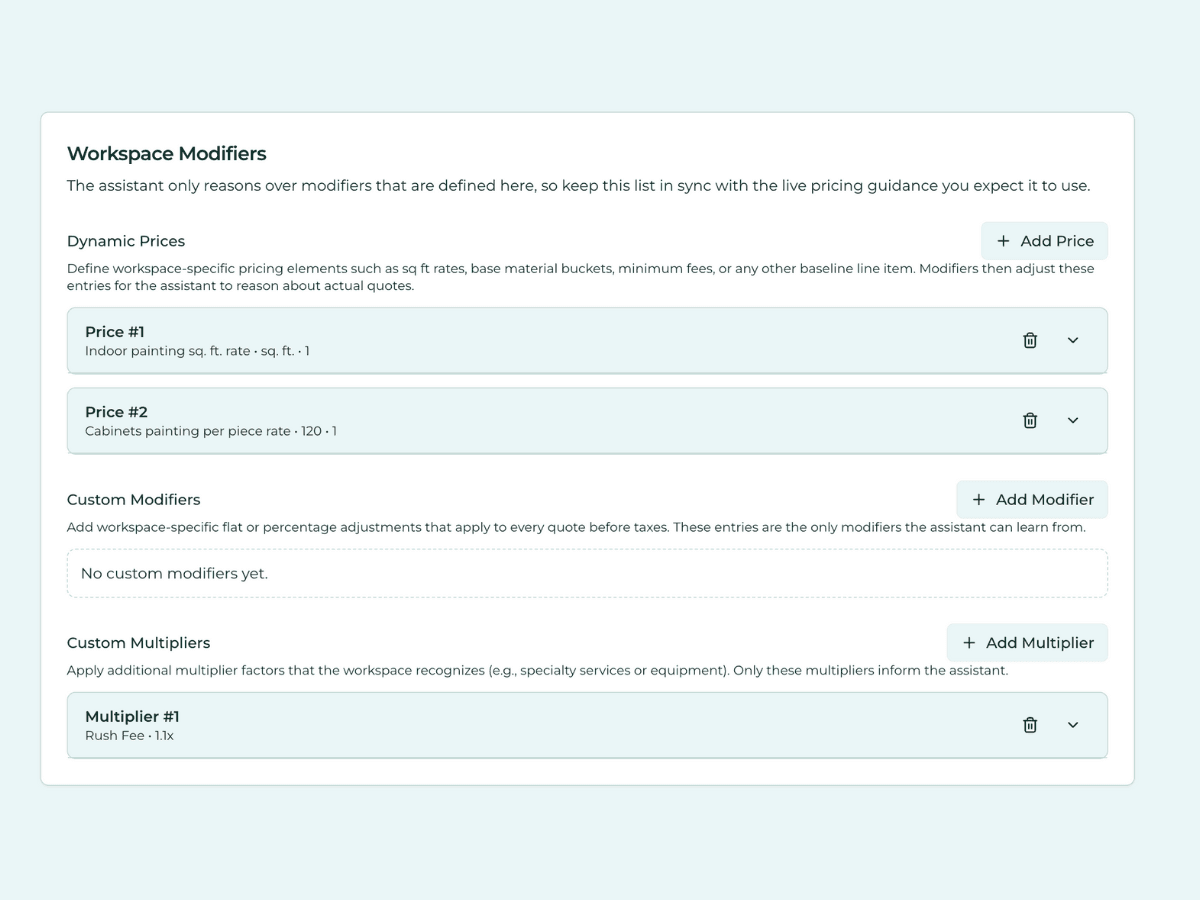
Task: Click the Custom Modifiers section label
Action: click(133, 499)
